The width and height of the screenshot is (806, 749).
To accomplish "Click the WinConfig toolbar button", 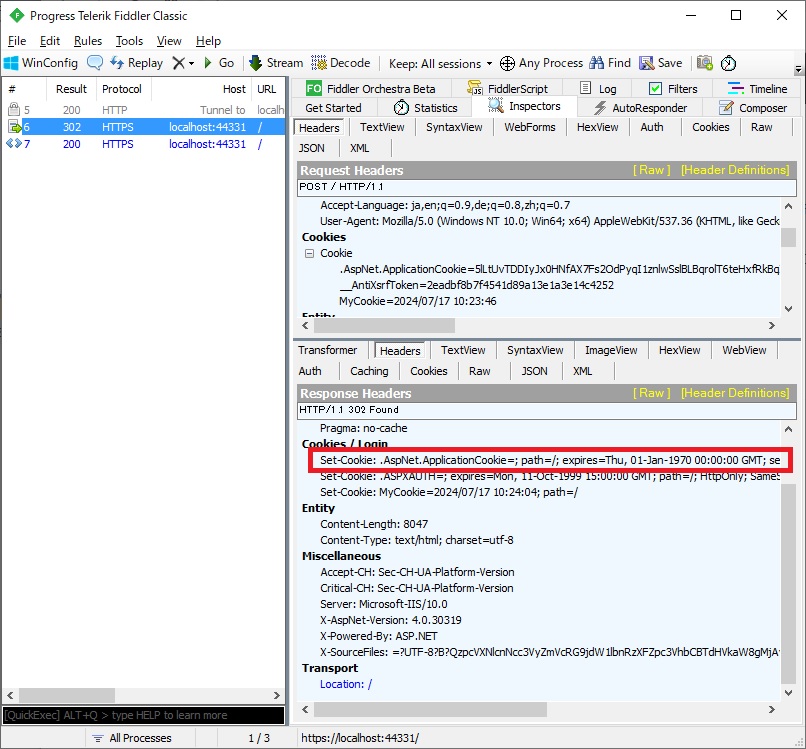I will pos(41,63).
